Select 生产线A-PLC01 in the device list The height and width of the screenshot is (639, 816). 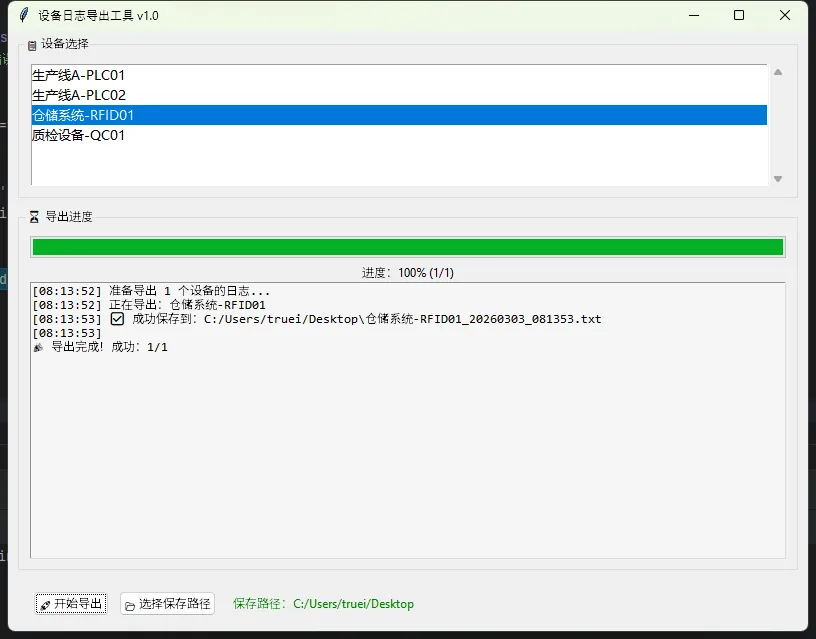coord(78,75)
